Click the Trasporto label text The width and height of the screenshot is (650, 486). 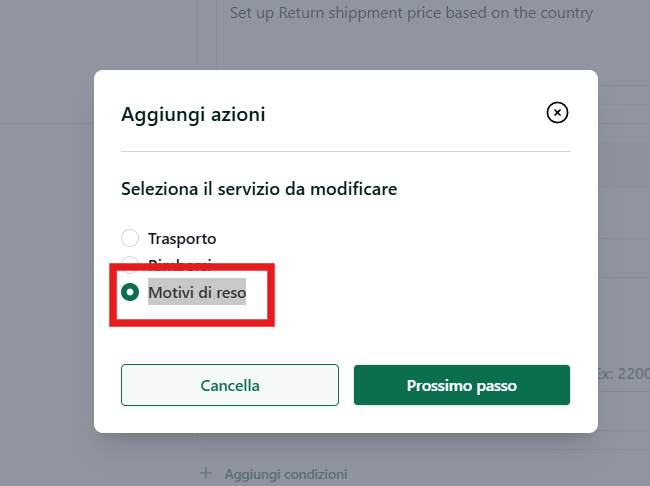(182, 239)
